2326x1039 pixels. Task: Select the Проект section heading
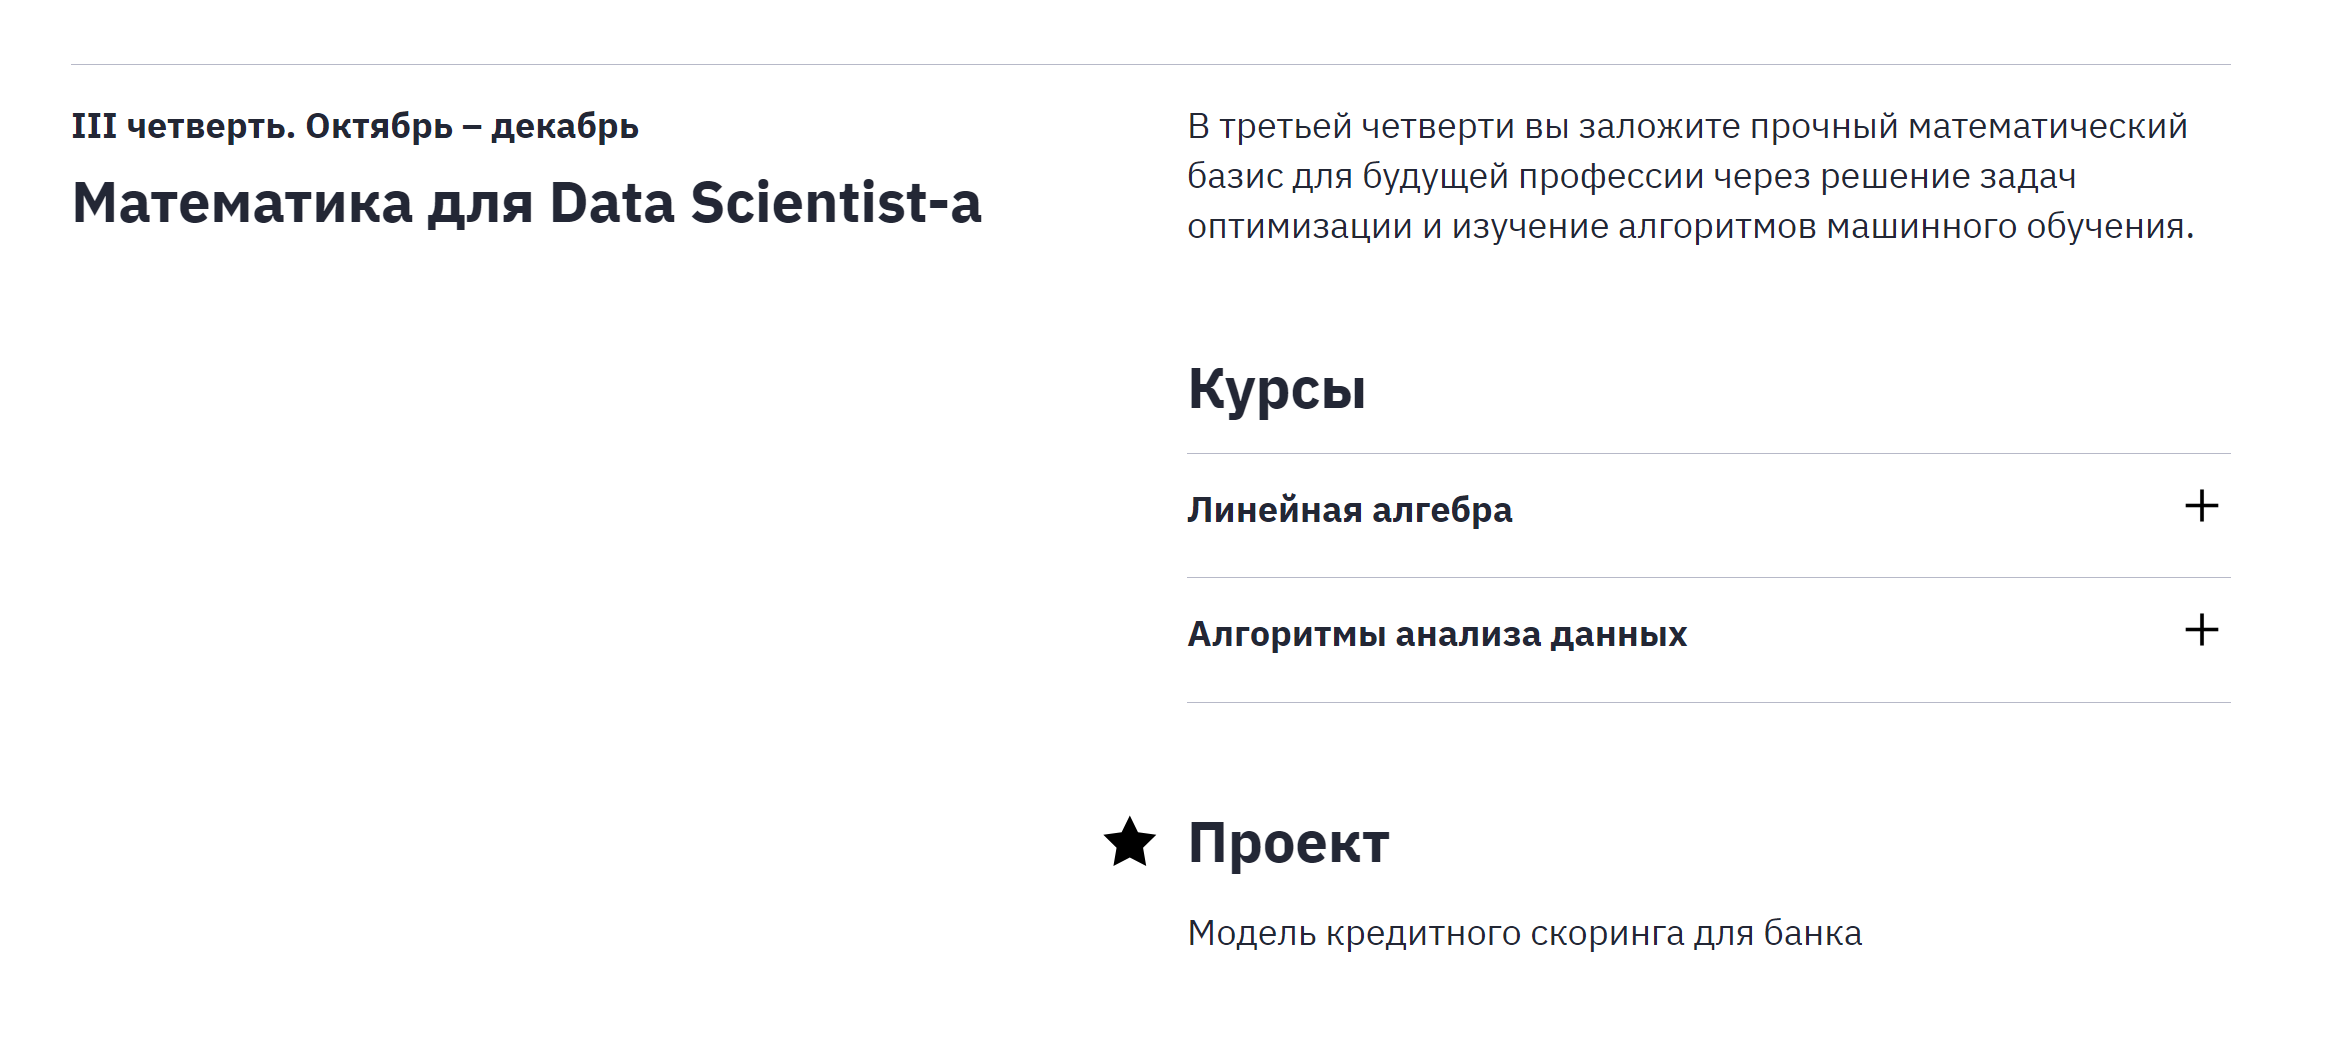(x=1288, y=843)
